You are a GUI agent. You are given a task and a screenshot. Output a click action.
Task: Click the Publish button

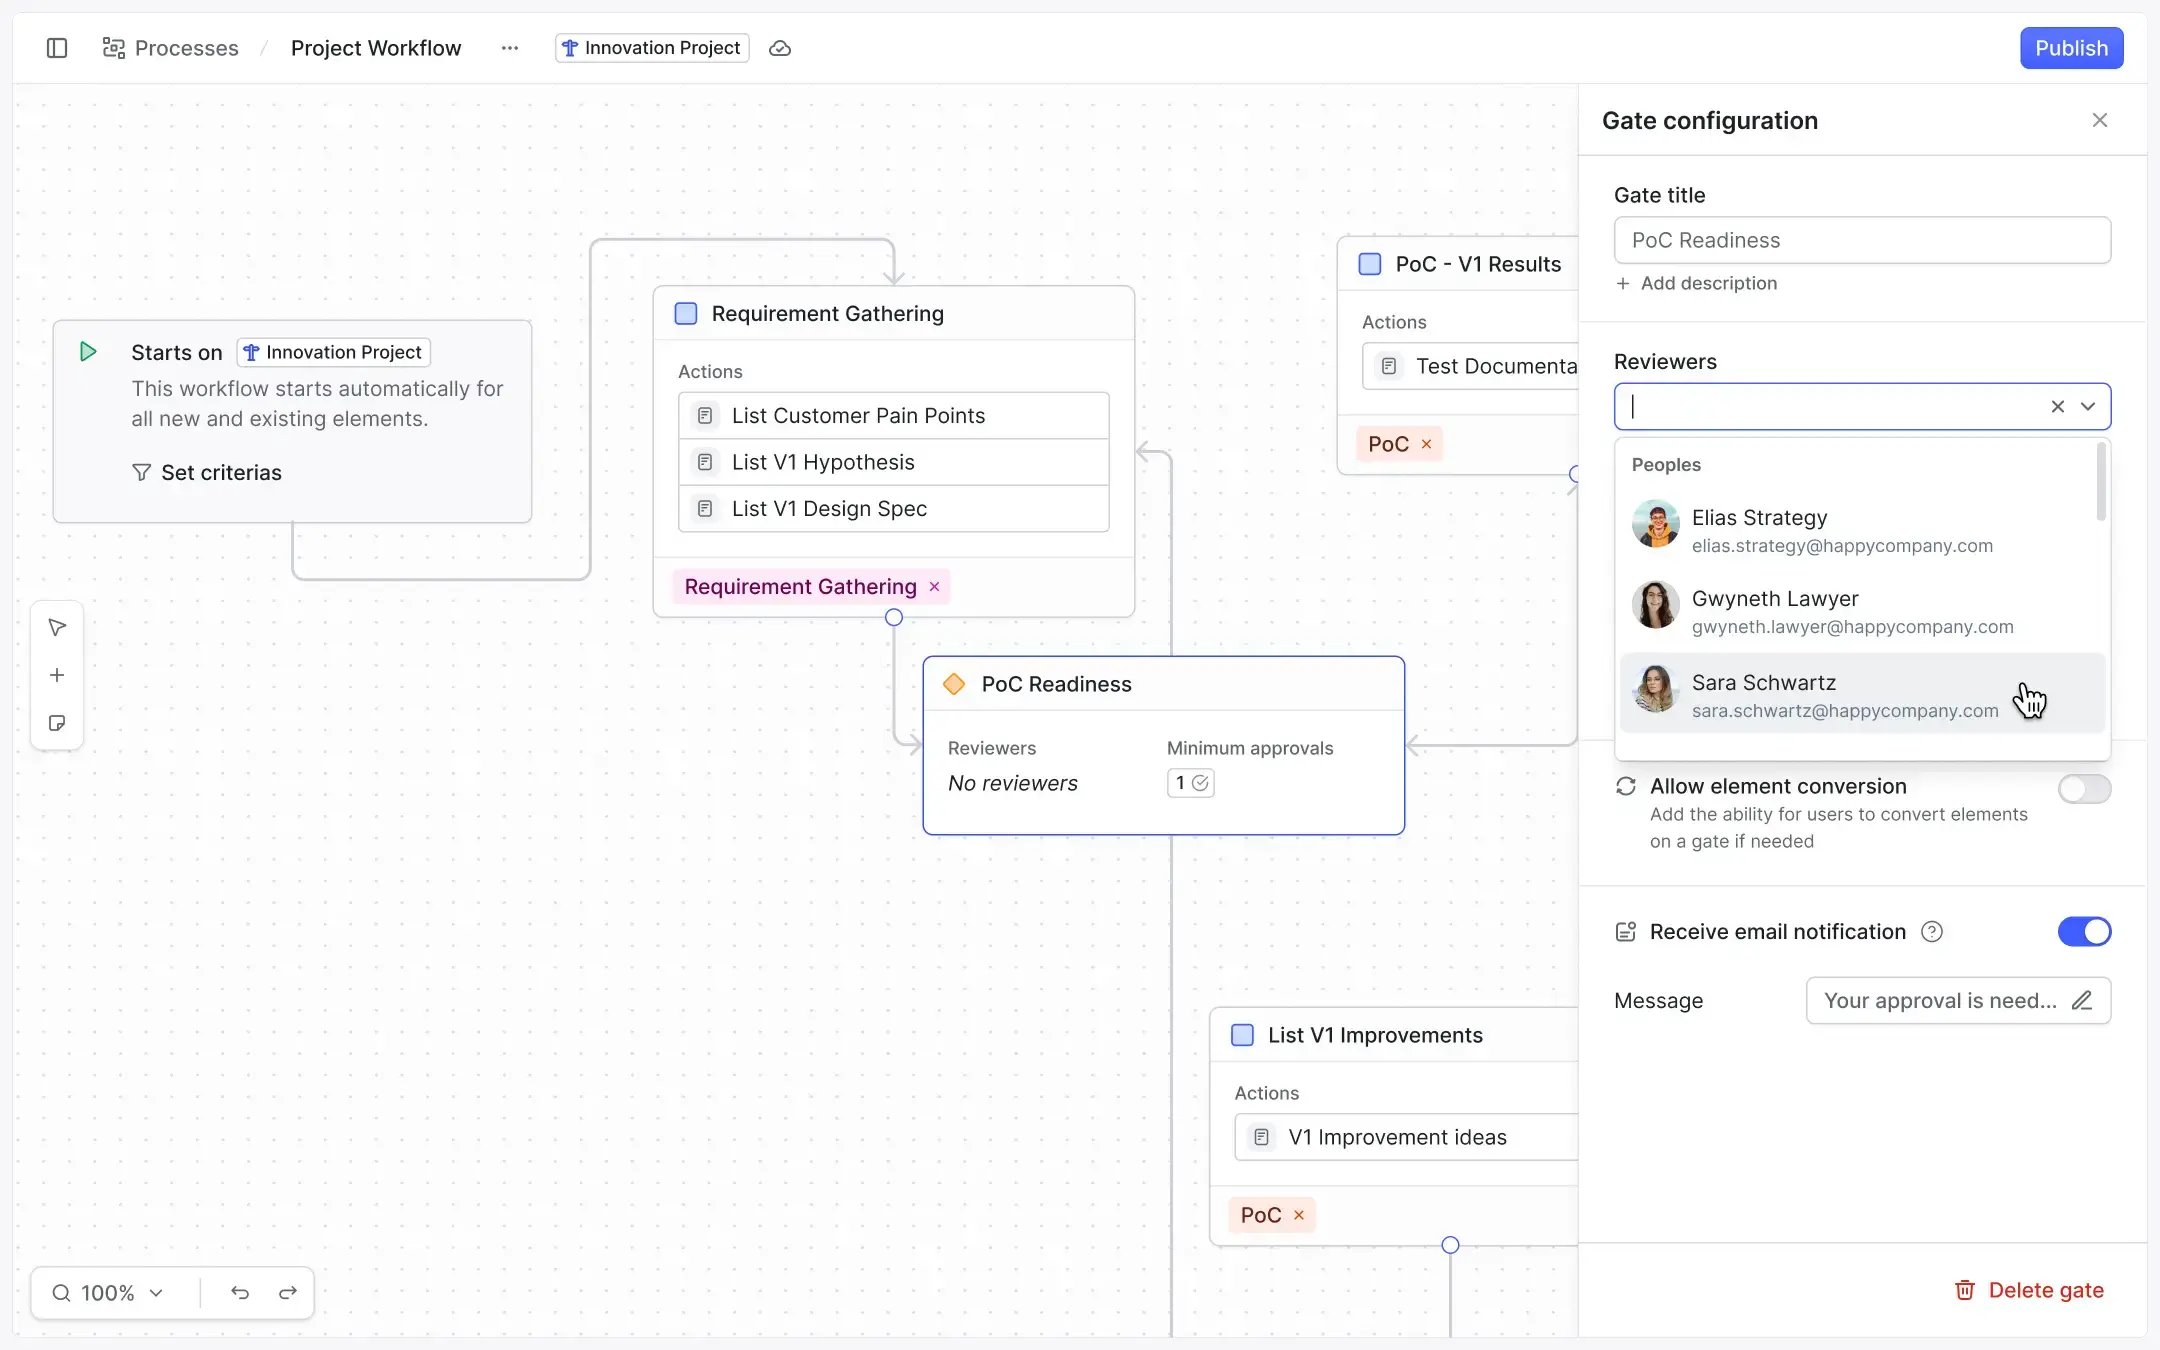tap(2070, 47)
